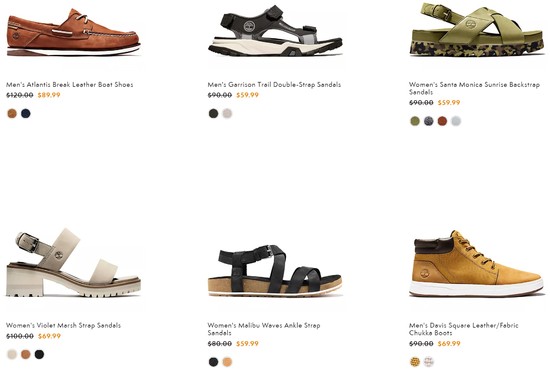Open Women's Violet Marsh Strap Sandals link

[x=63, y=326]
